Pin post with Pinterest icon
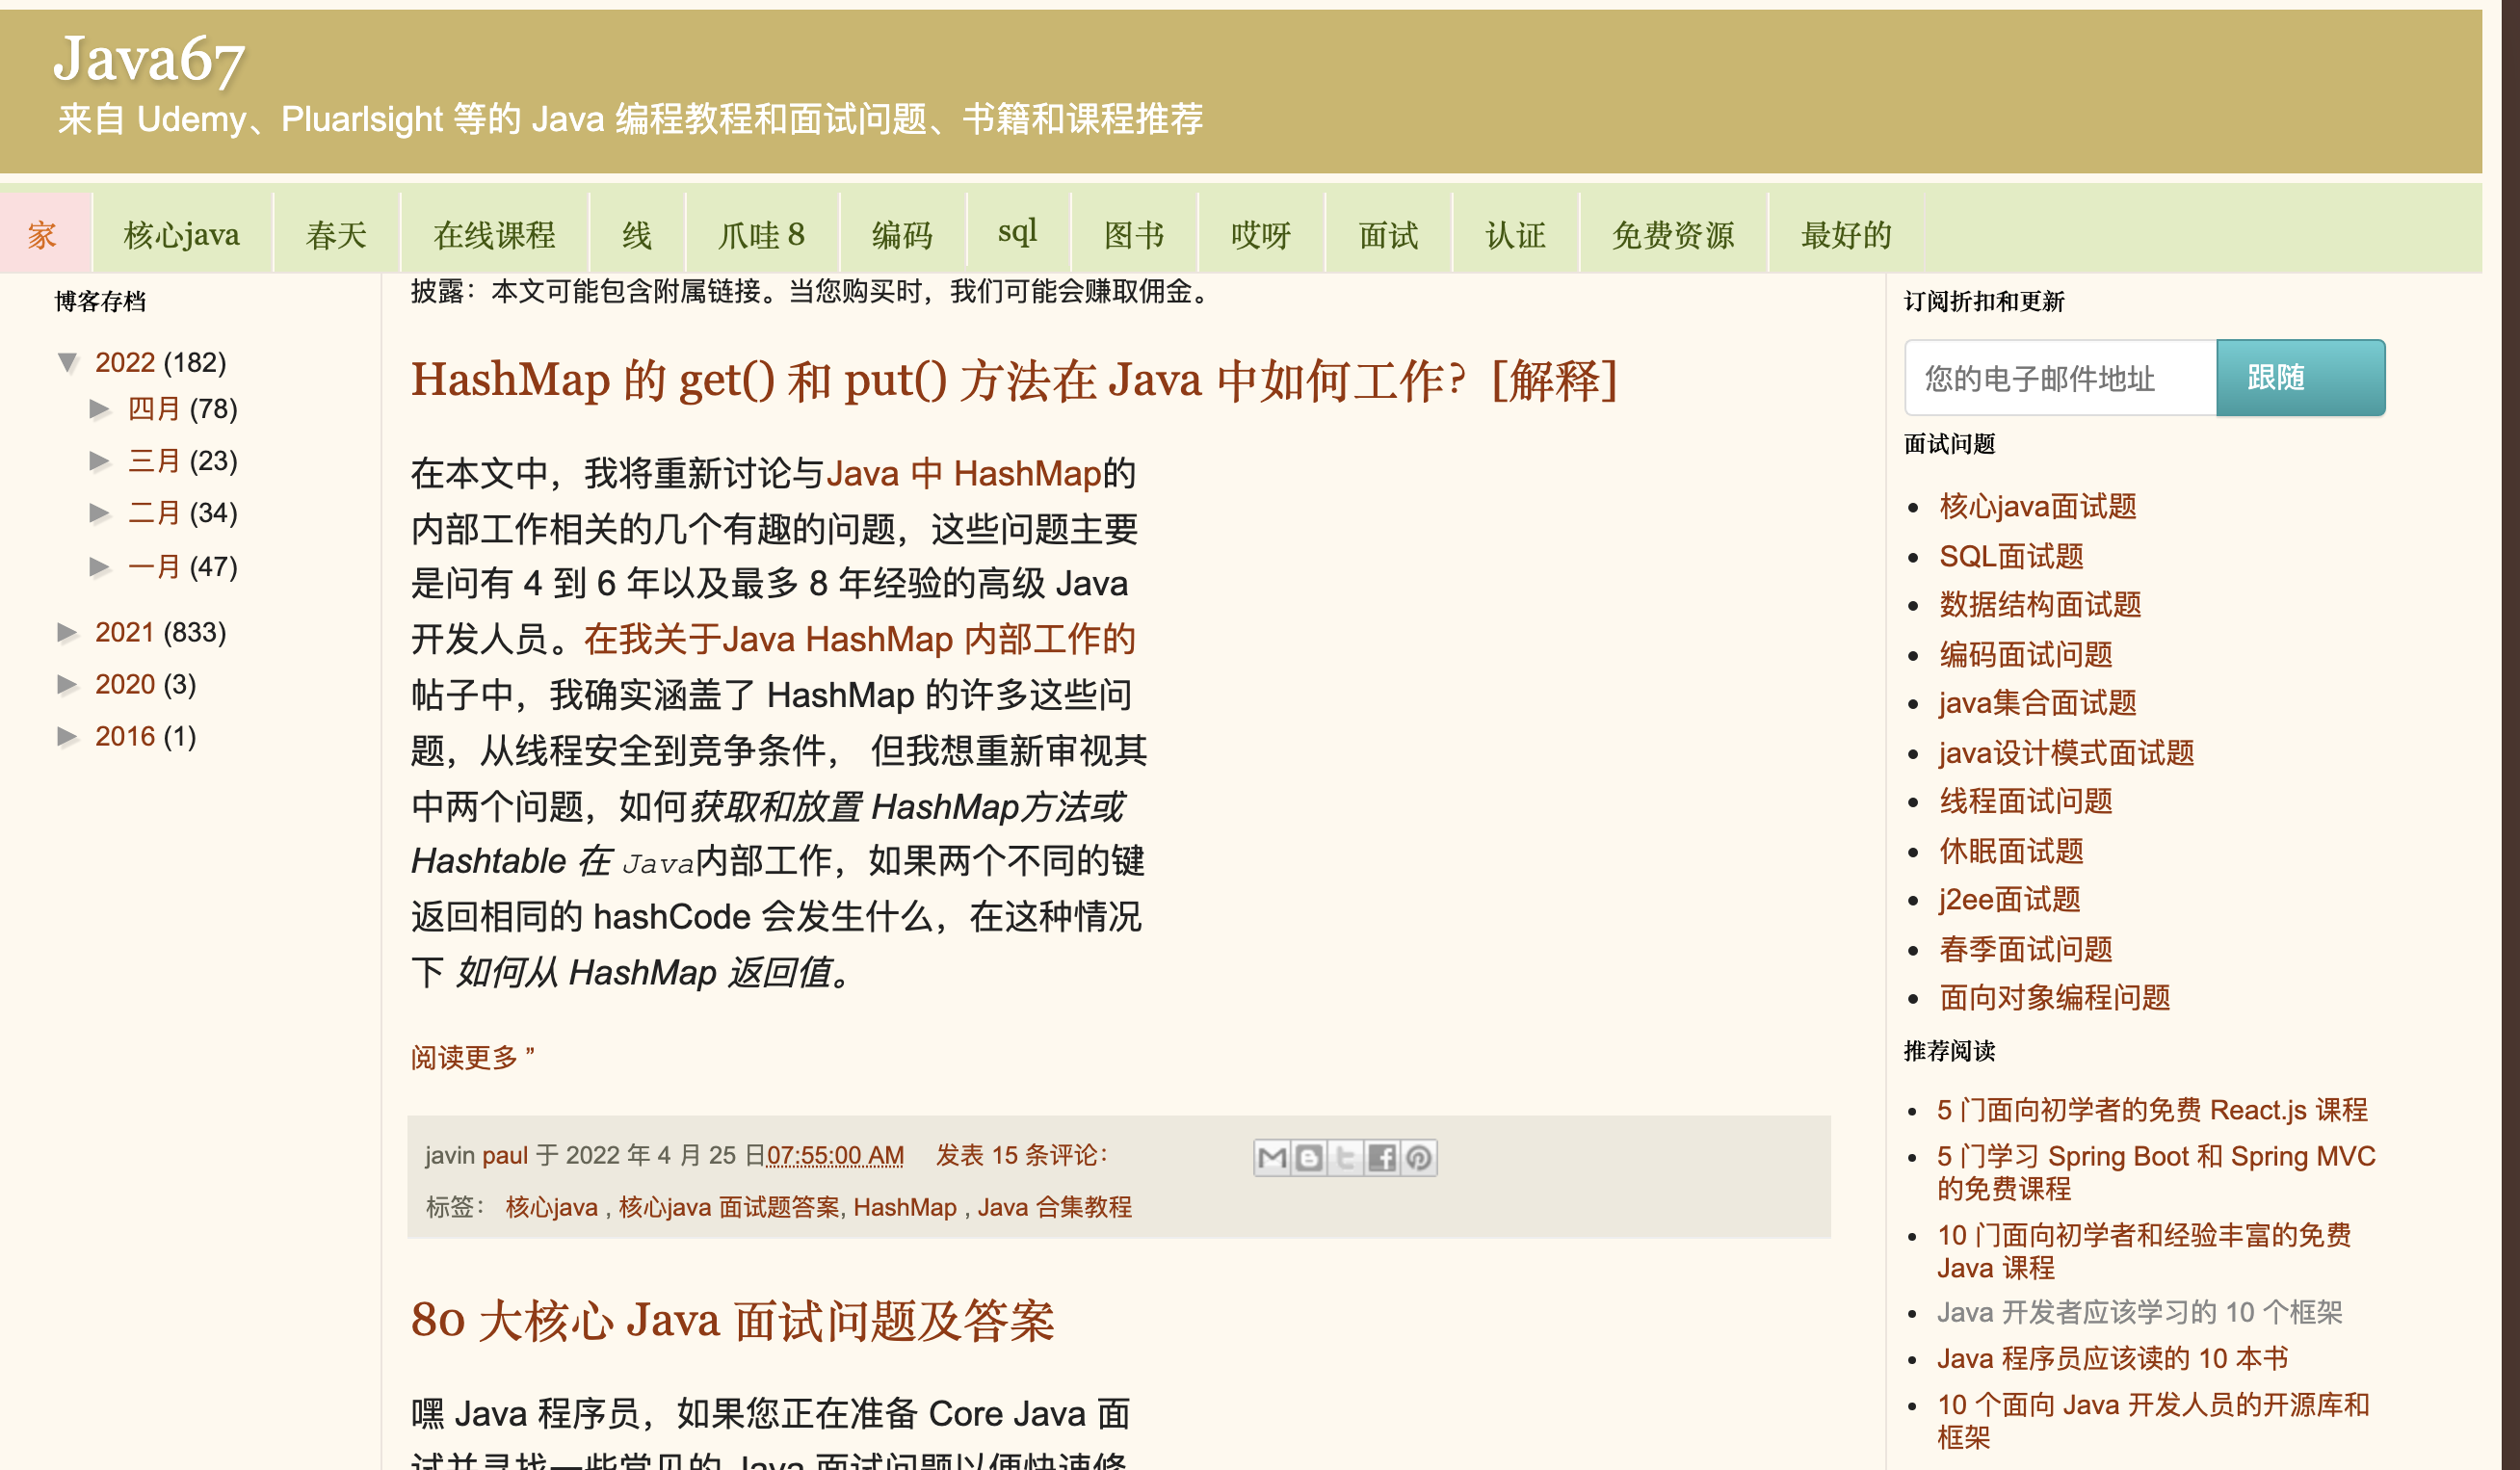This screenshot has height=1470, width=2520. (1419, 1158)
